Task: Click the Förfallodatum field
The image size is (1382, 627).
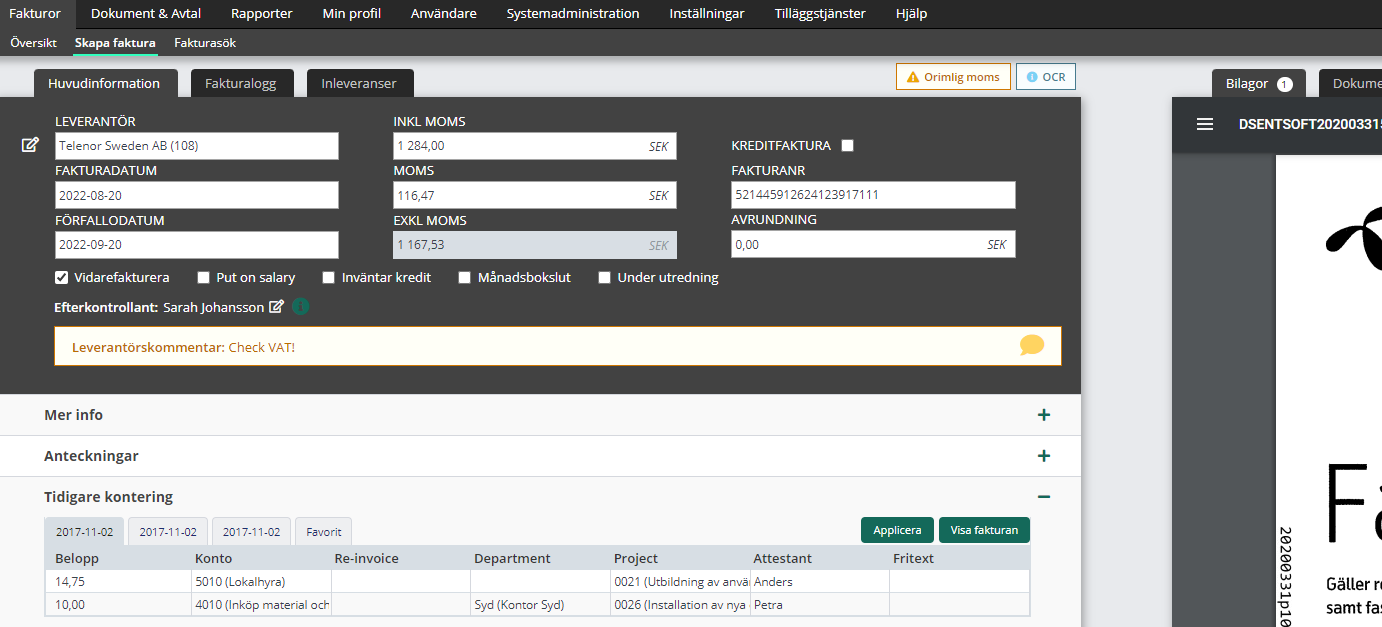Action: pos(197,245)
